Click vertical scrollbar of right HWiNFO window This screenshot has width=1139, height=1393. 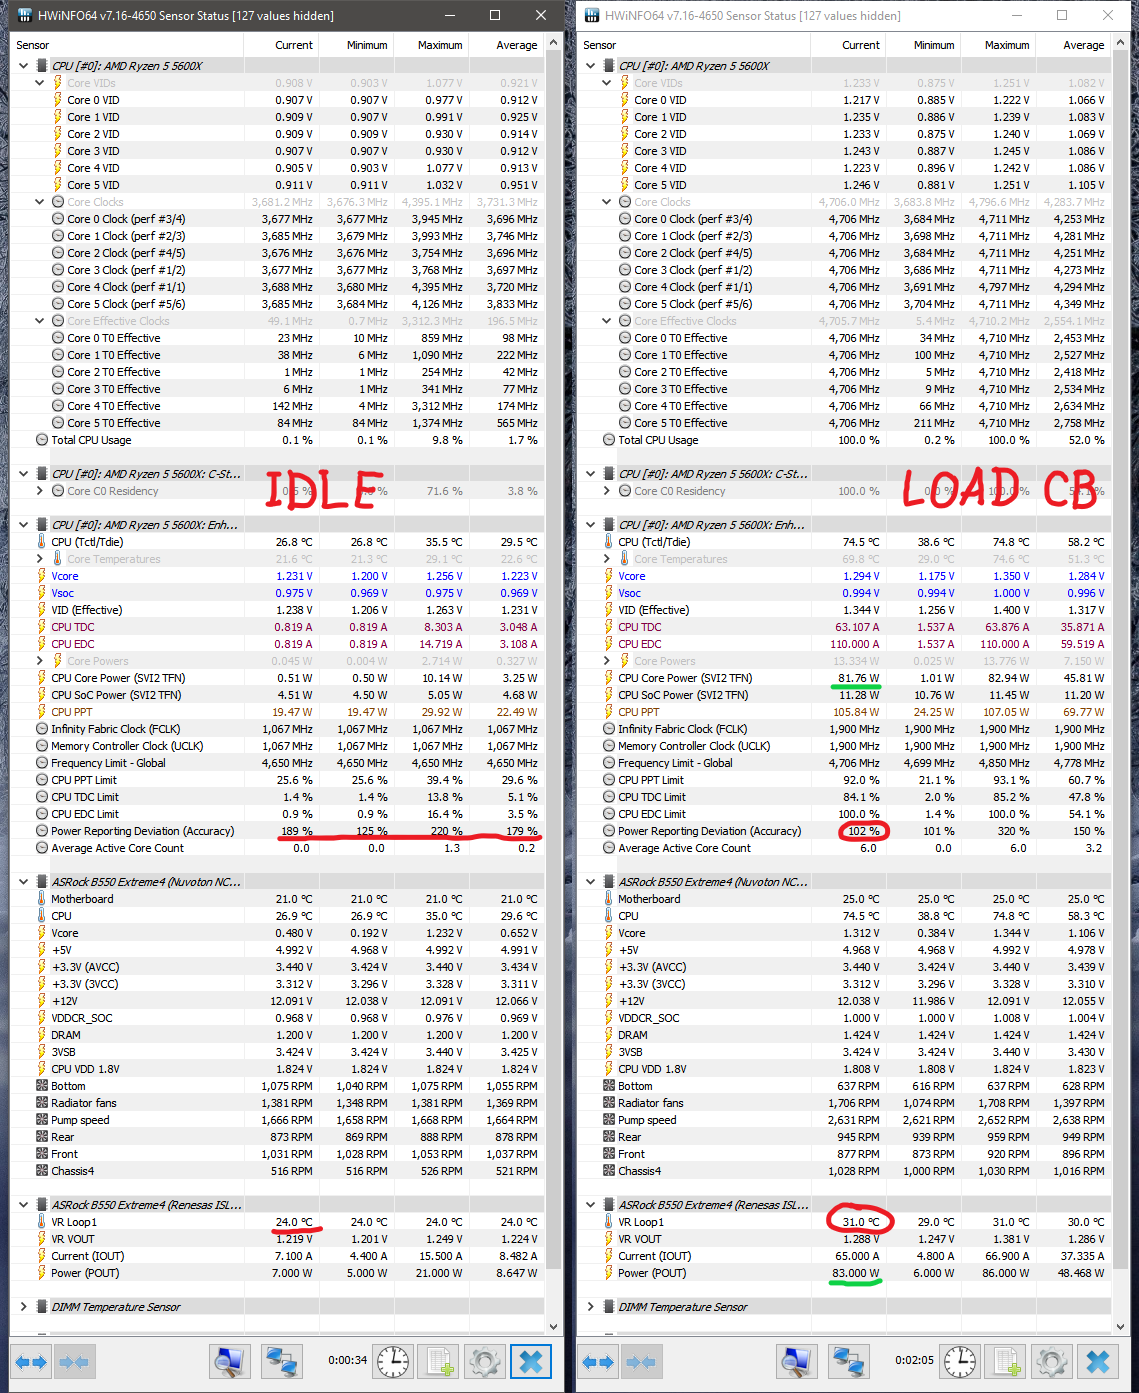tap(1122, 660)
